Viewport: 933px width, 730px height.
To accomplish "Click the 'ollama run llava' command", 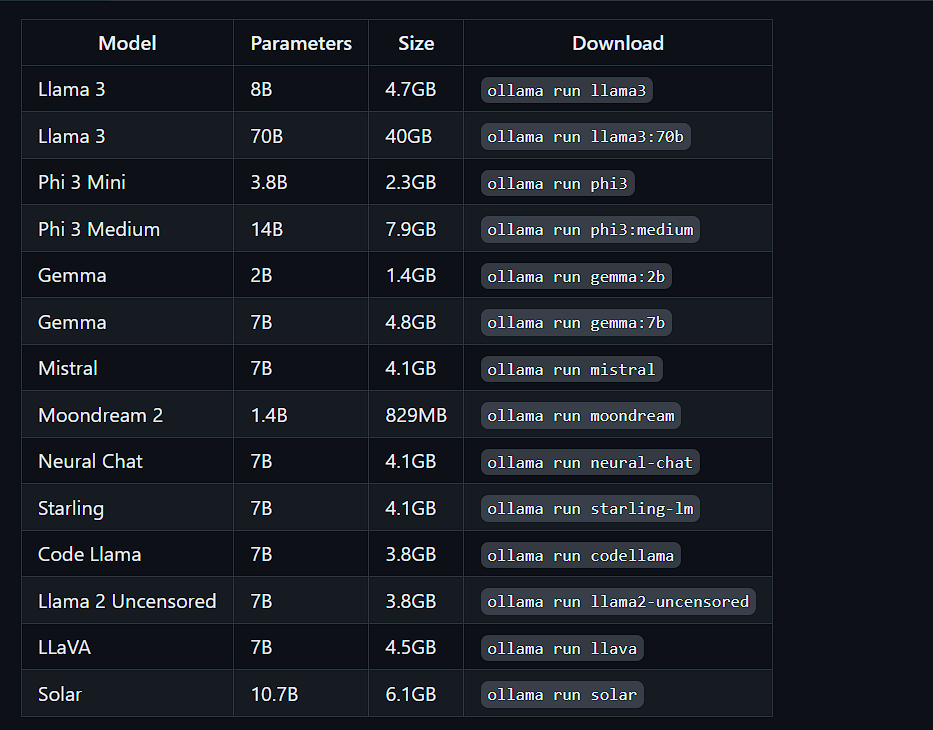I will click(562, 648).
